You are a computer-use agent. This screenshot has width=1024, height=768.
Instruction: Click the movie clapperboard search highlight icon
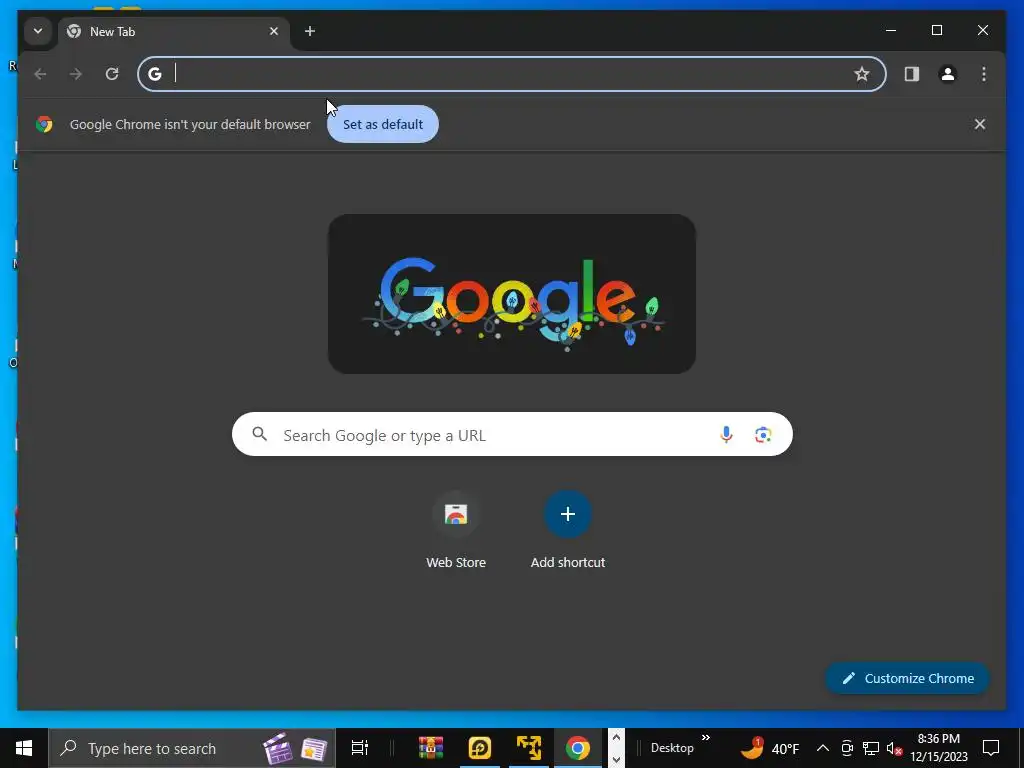click(278, 748)
